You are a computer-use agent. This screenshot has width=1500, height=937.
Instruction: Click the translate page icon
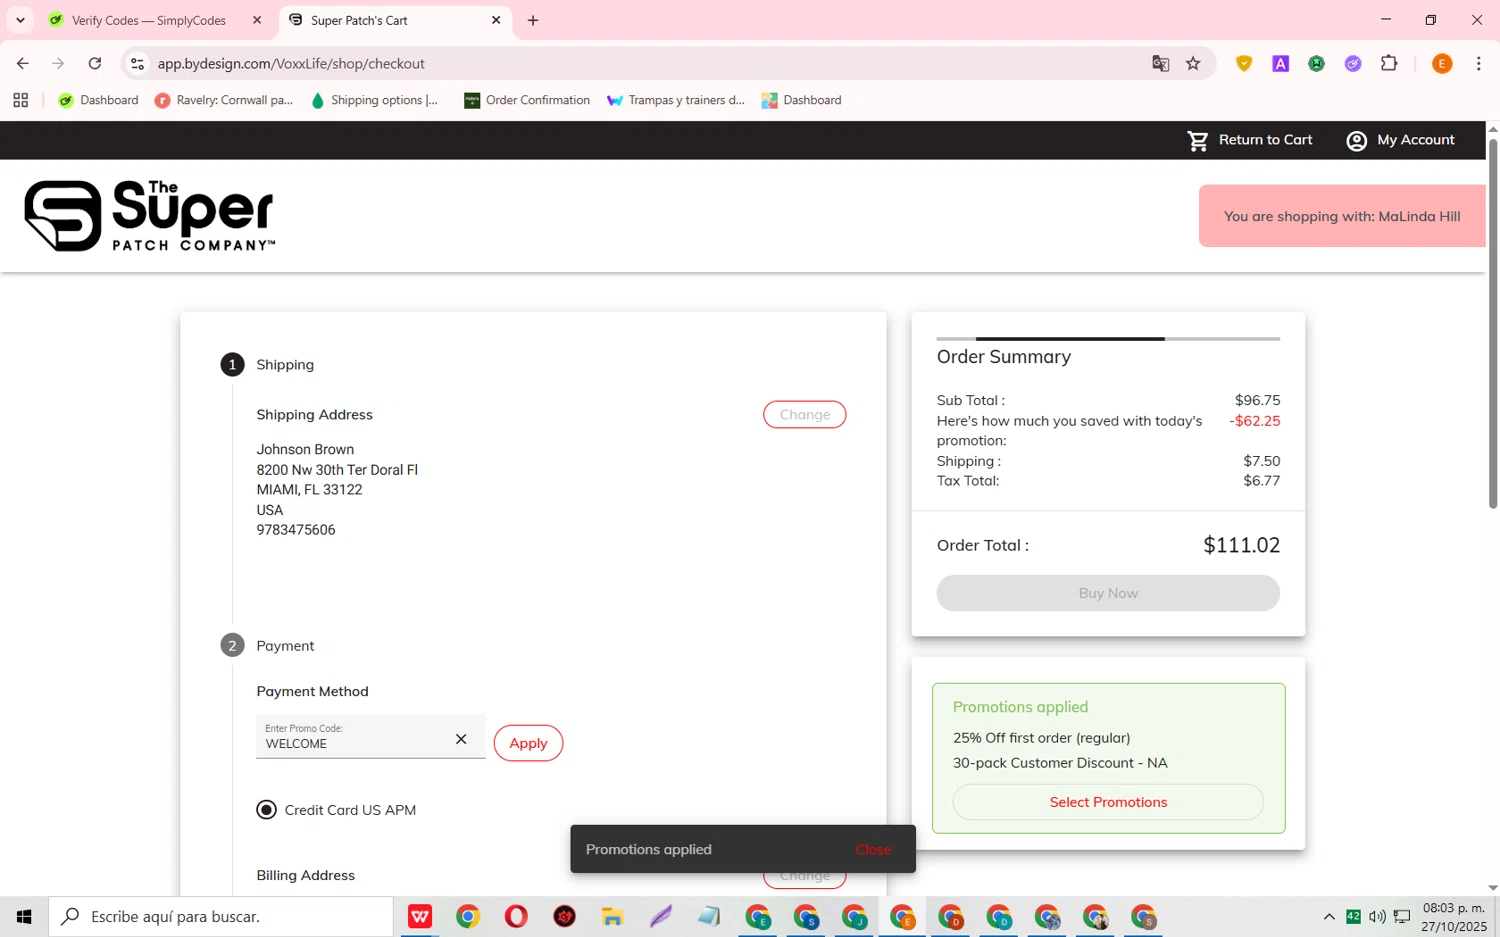click(1161, 63)
